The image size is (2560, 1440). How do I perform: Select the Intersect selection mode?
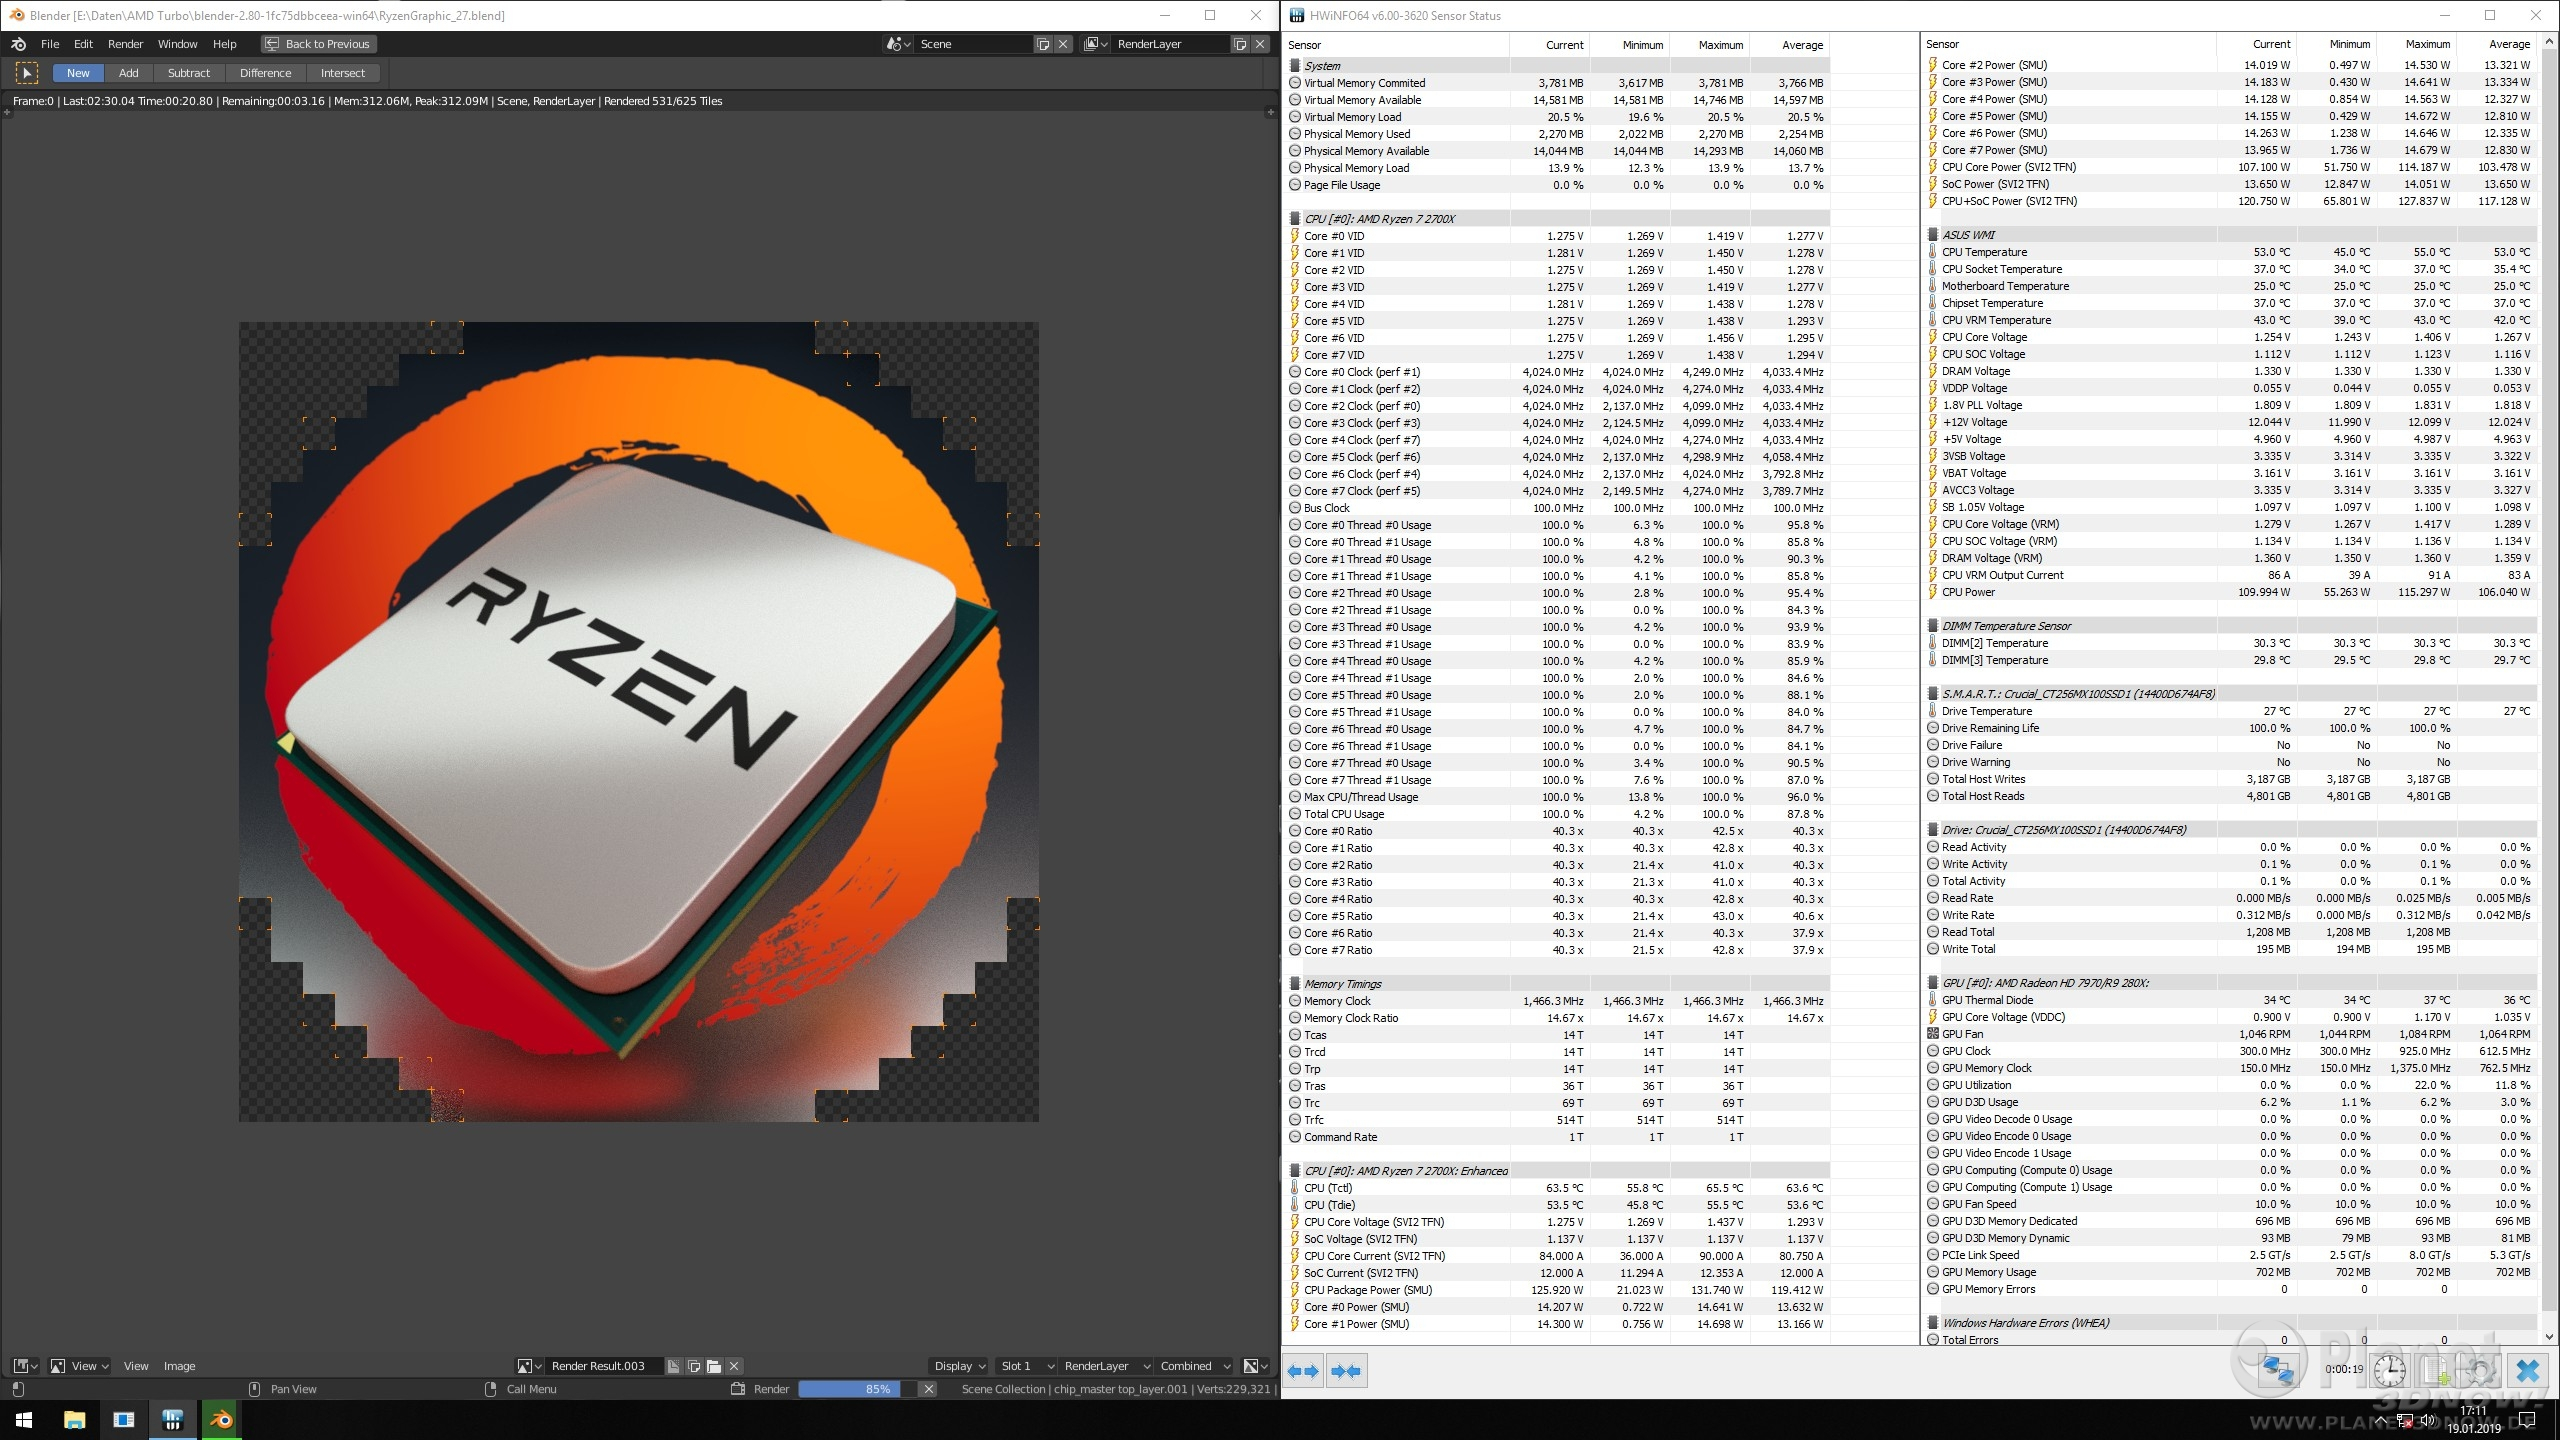click(343, 73)
